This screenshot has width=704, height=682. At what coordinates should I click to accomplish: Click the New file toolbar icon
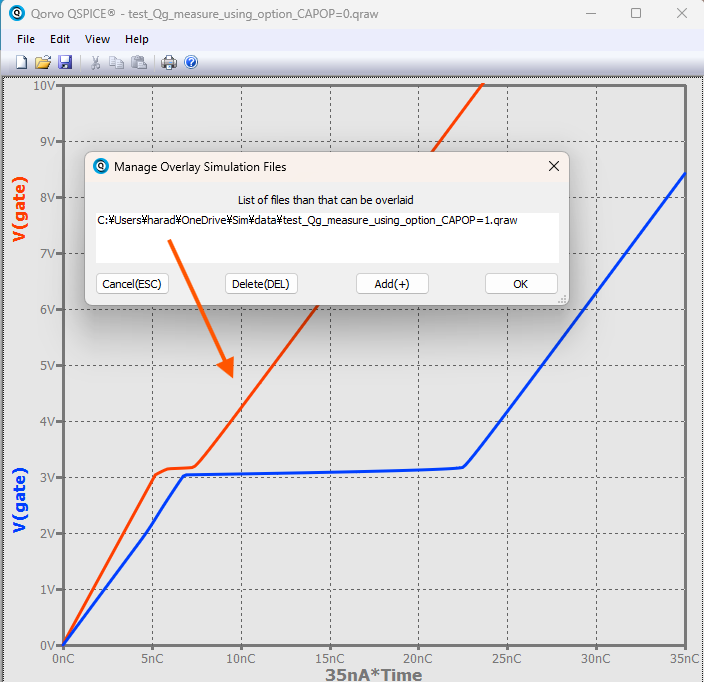[21, 62]
